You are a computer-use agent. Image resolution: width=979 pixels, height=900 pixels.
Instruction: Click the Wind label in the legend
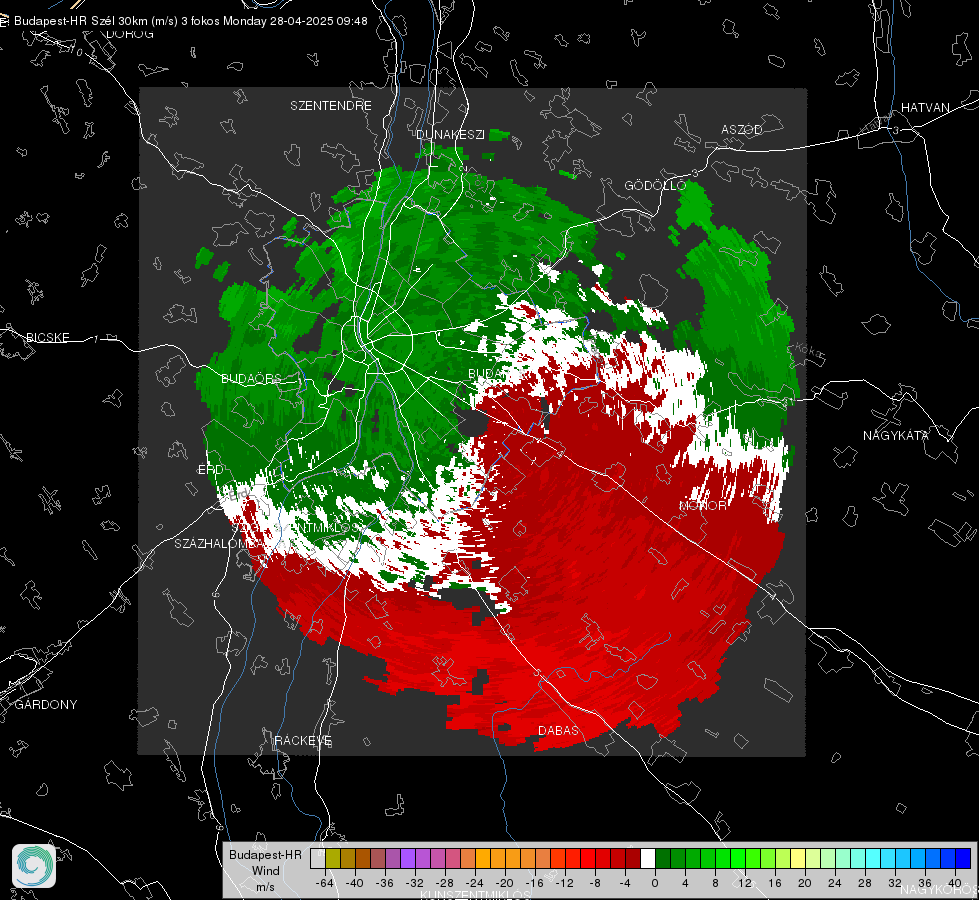click(265, 871)
